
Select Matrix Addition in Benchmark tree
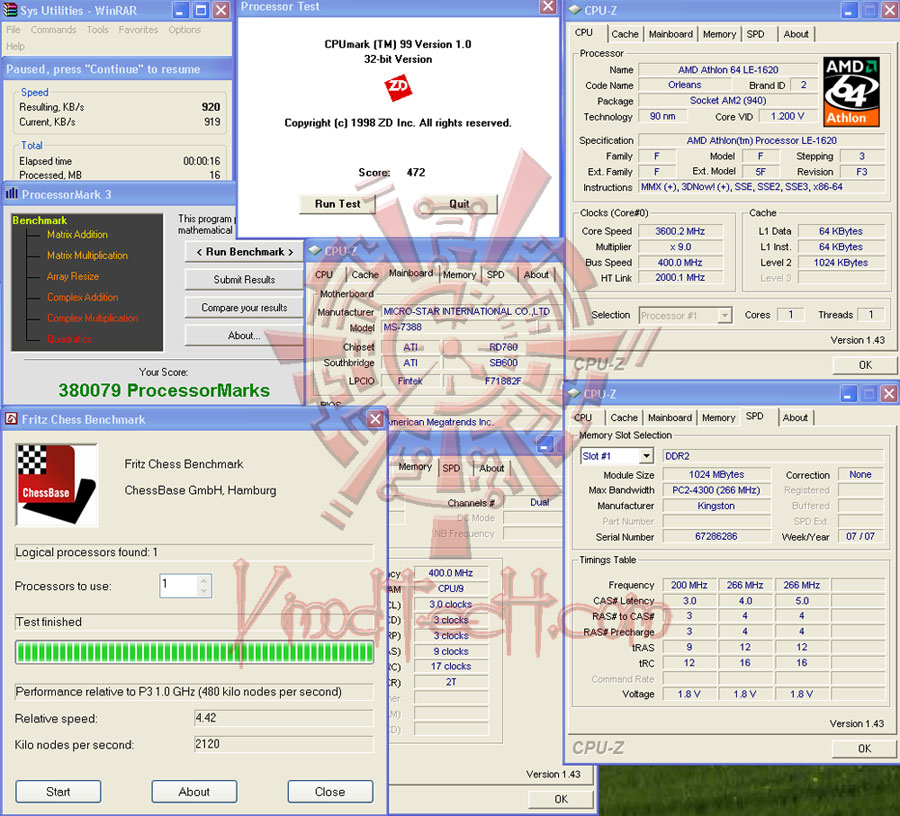pyautogui.click(x=77, y=235)
